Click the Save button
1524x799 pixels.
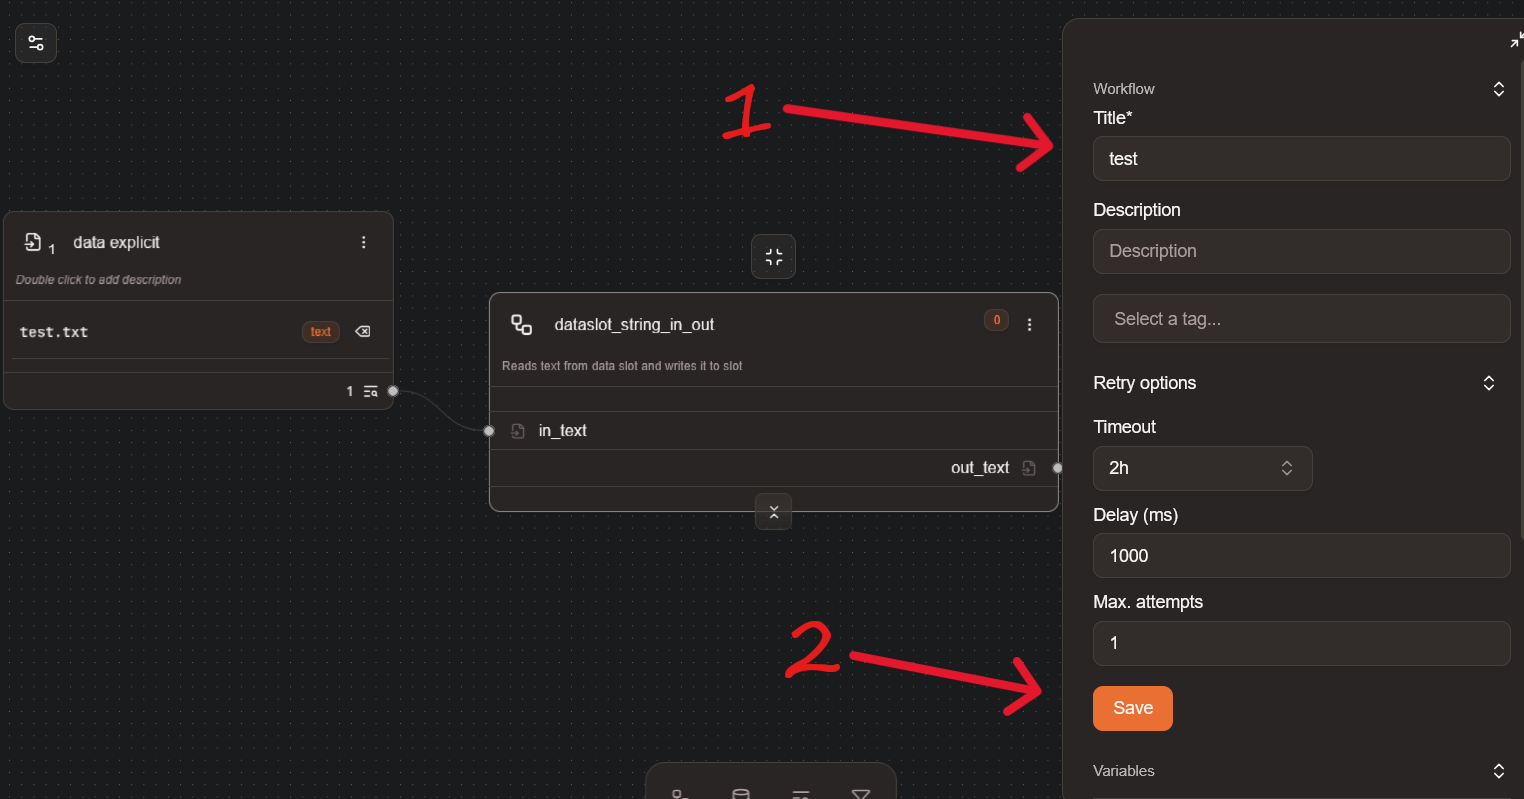[x=1132, y=708]
